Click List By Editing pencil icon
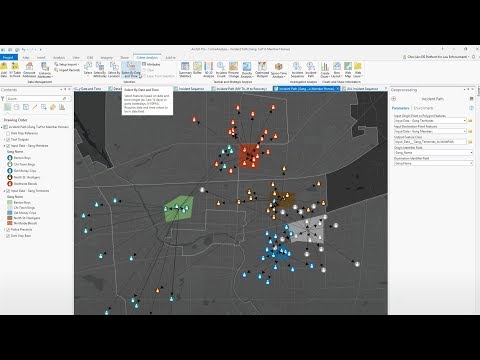The width and height of the screenshot is (480, 360). click(35, 107)
